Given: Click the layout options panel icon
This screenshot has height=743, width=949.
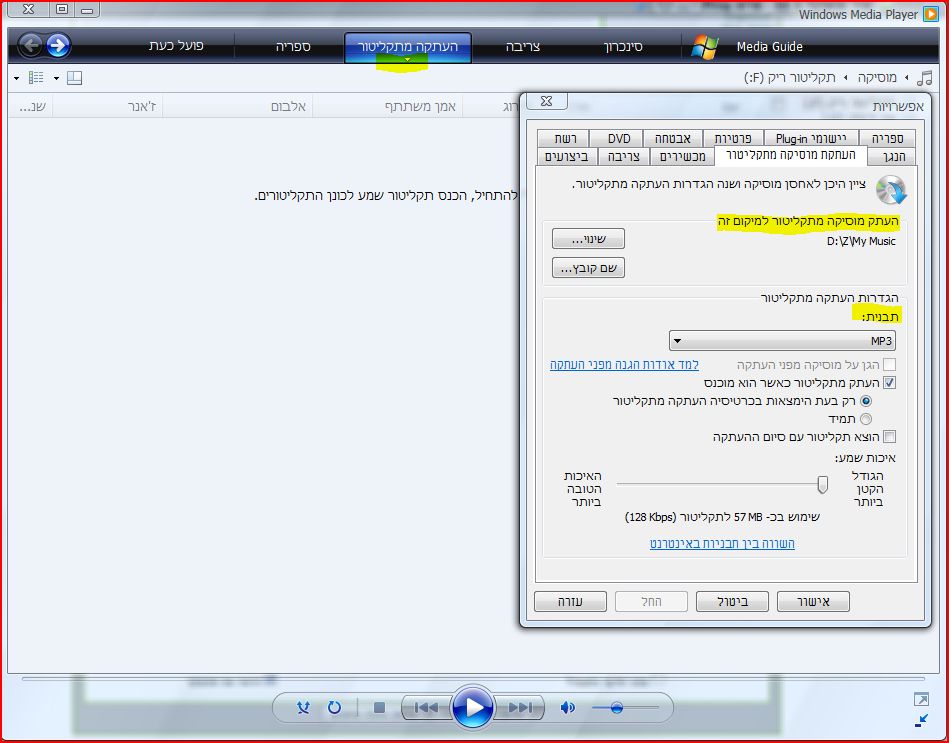Looking at the screenshot, I should pos(74,78).
